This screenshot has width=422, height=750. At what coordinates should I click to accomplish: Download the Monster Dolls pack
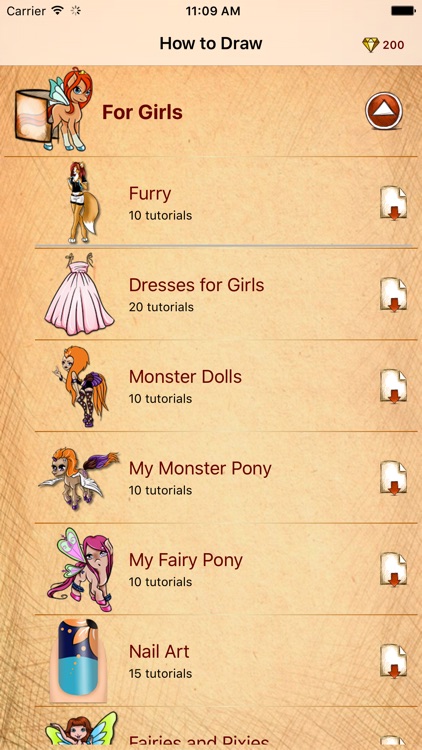(x=393, y=386)
